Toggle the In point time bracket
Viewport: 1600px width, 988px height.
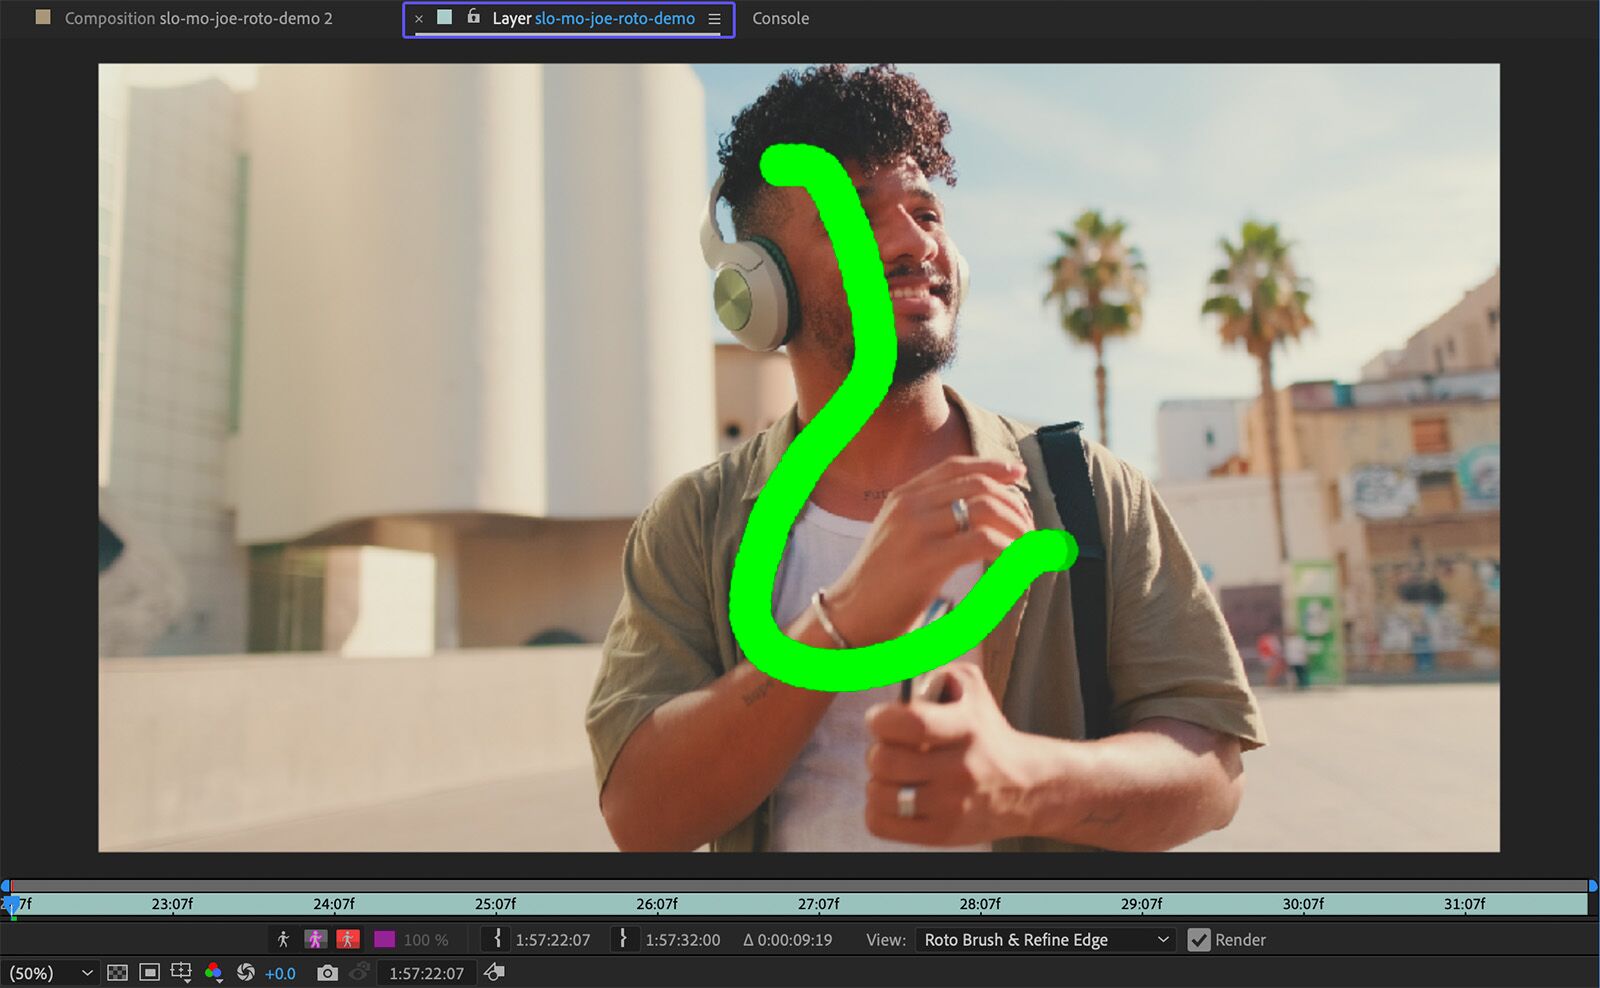point(496,938)
